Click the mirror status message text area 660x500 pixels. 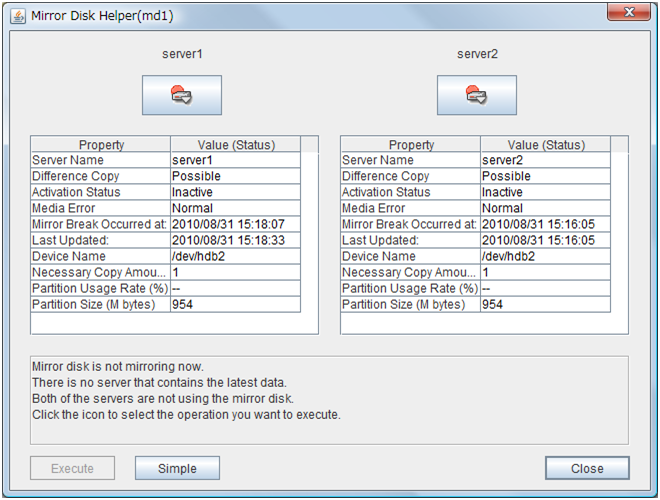coord(329,399)
